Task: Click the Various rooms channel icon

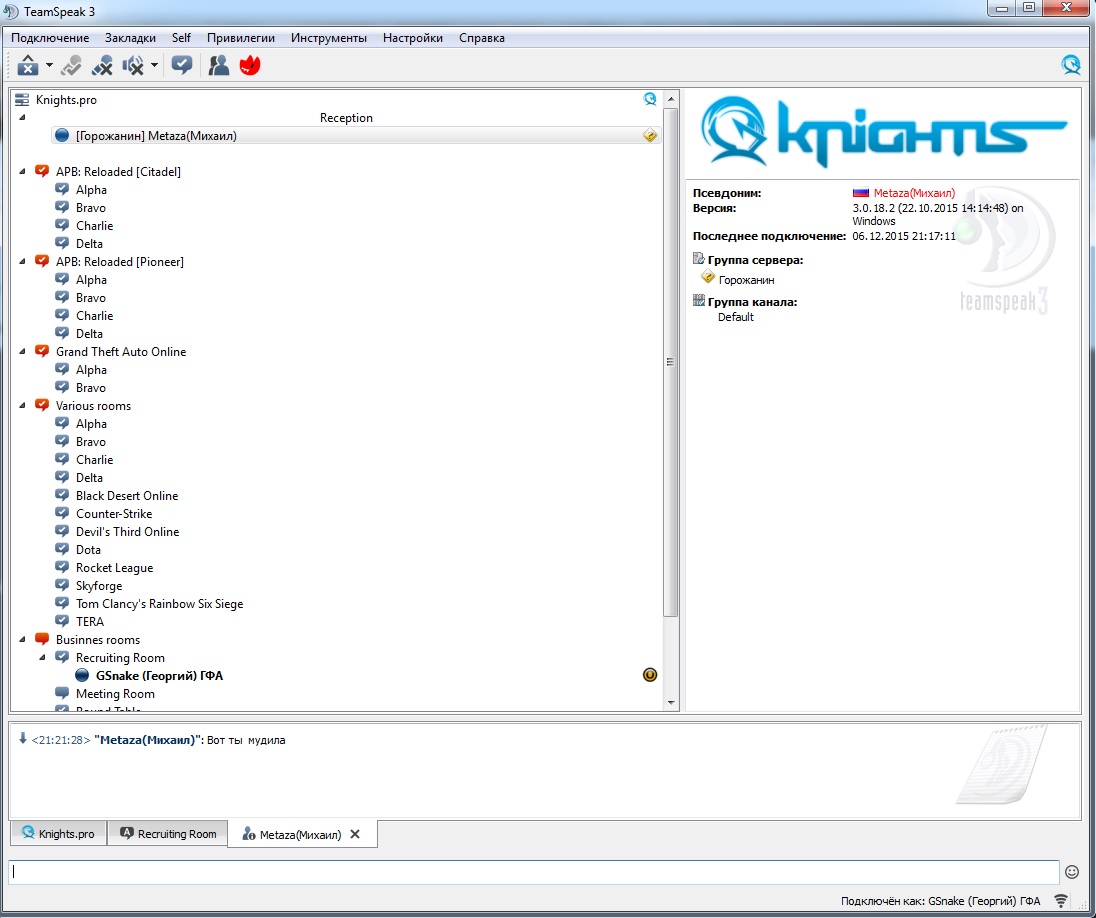Action: click(x=42, y=406)
